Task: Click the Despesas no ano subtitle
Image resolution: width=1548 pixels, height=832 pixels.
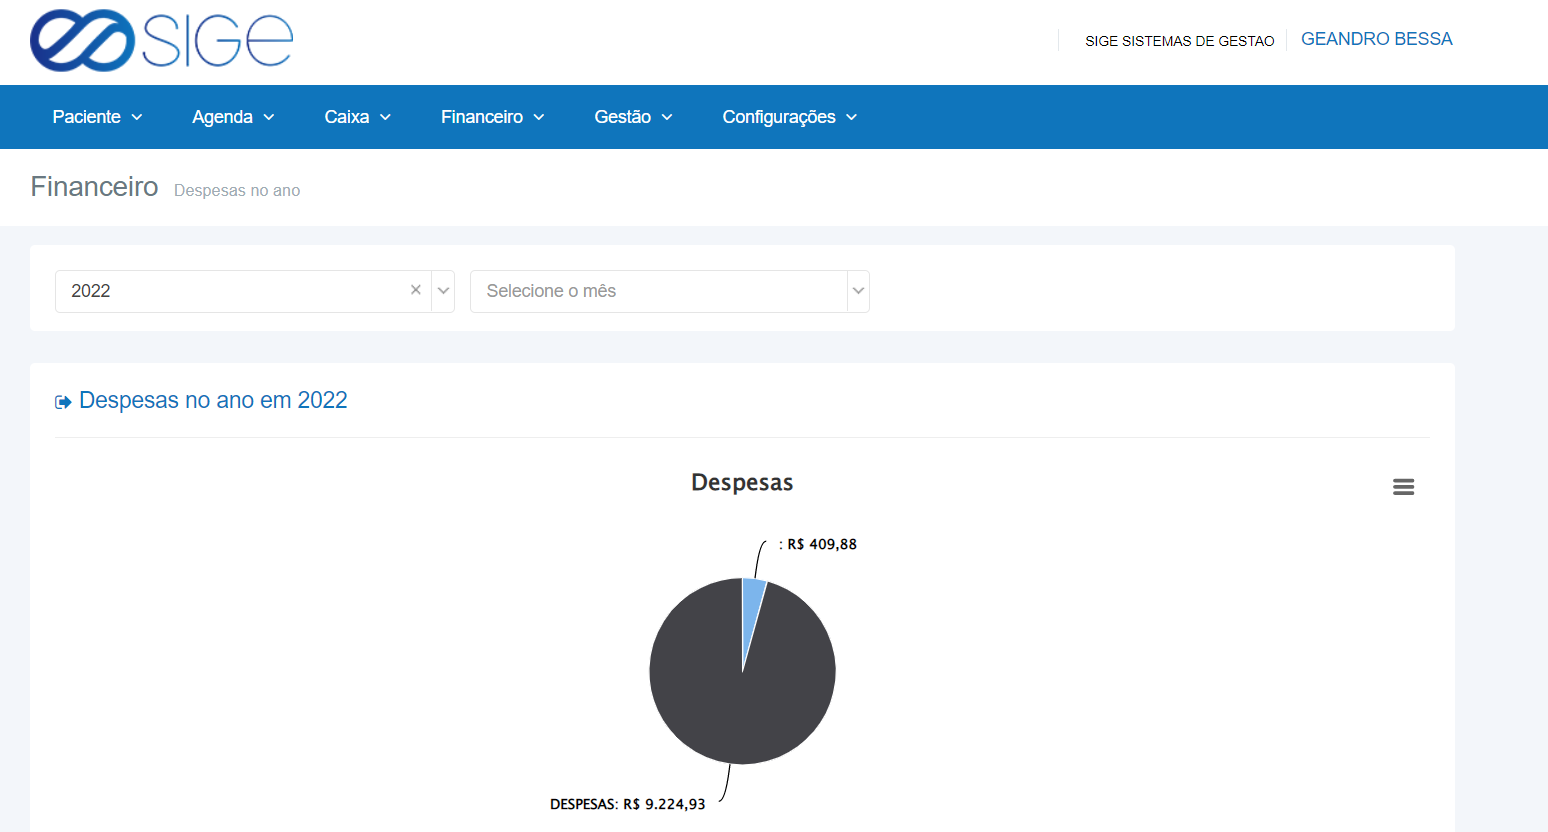Action: coord(237,190)
